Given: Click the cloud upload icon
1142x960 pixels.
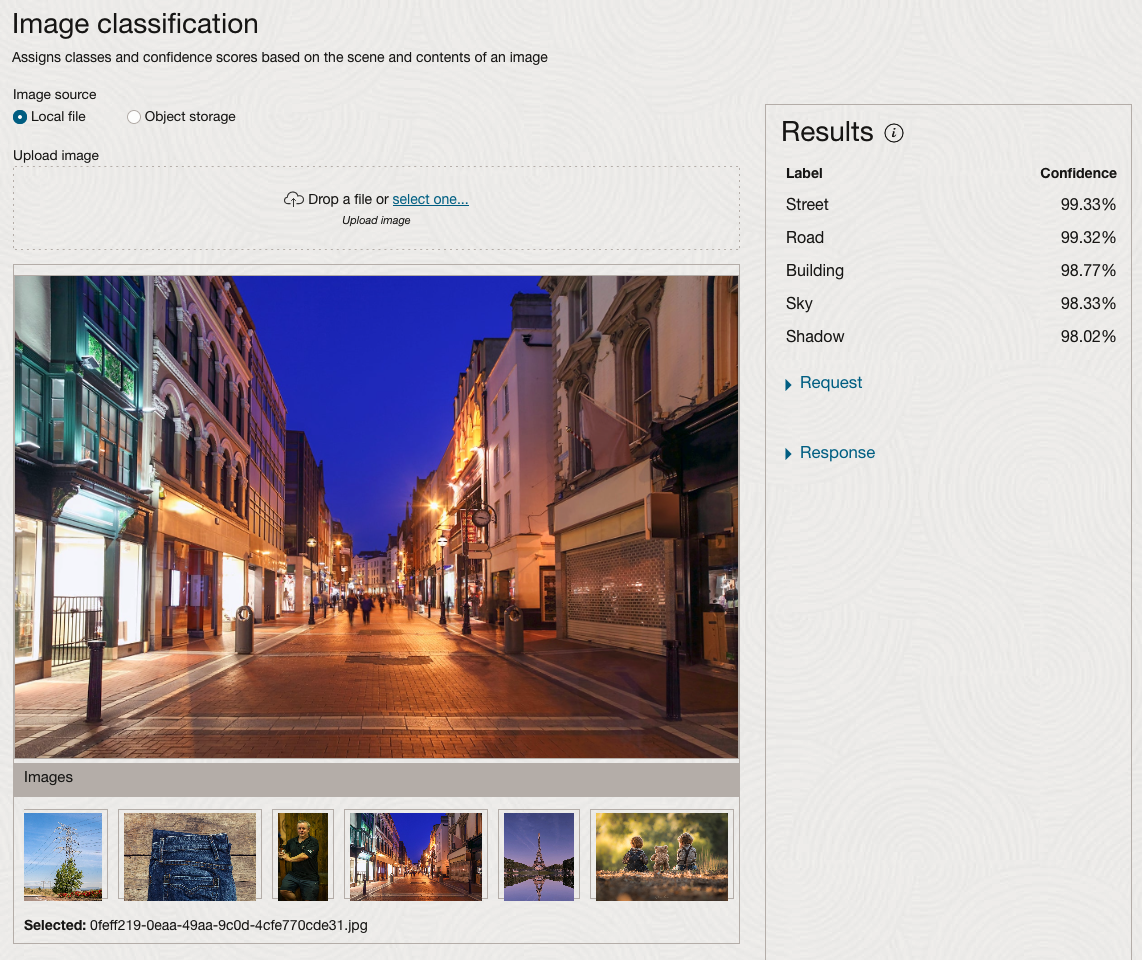Looking at the screenshot, I should tap(293, 199).
